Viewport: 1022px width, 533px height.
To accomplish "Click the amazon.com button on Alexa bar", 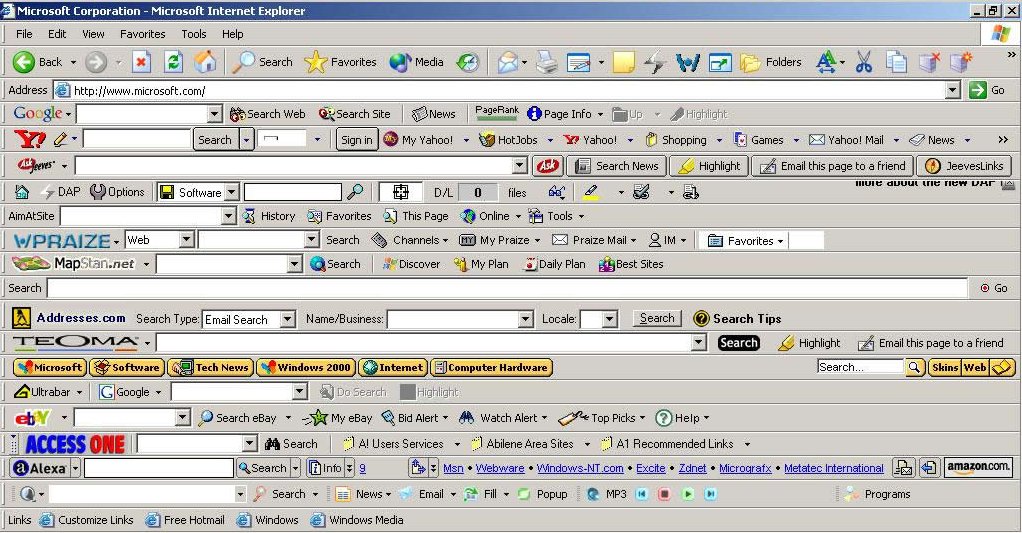I will pos(978,467).
